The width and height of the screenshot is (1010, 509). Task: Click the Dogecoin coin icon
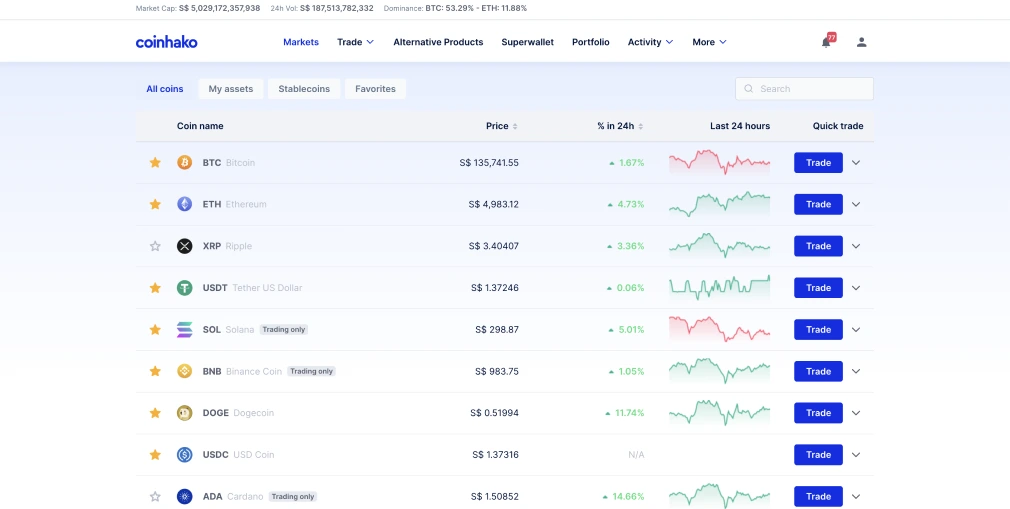(x=185, y=413)
